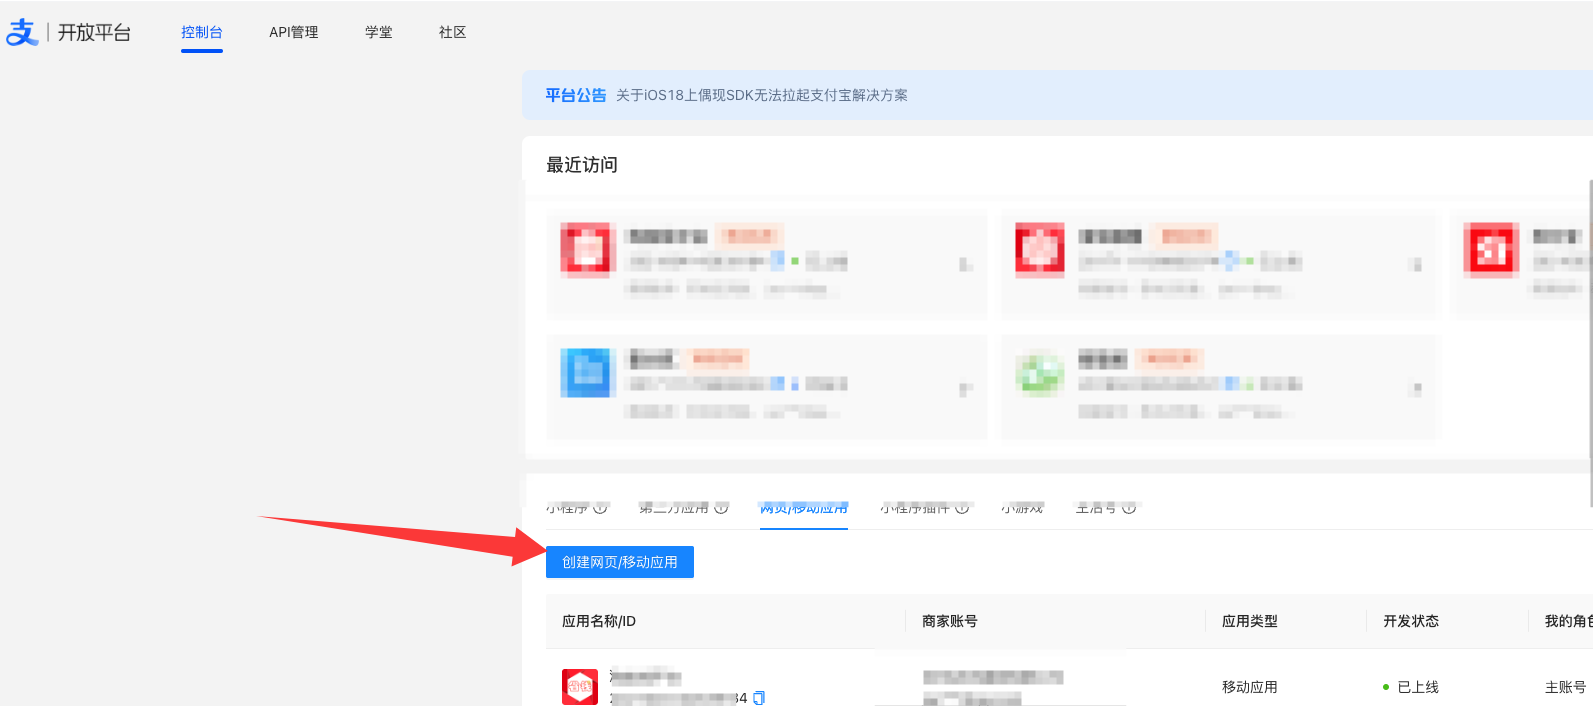This screenshot has height=706, width=1593.
Task: Click info icon beside 第三方应用 tab
Action: (x=721, y=508)
